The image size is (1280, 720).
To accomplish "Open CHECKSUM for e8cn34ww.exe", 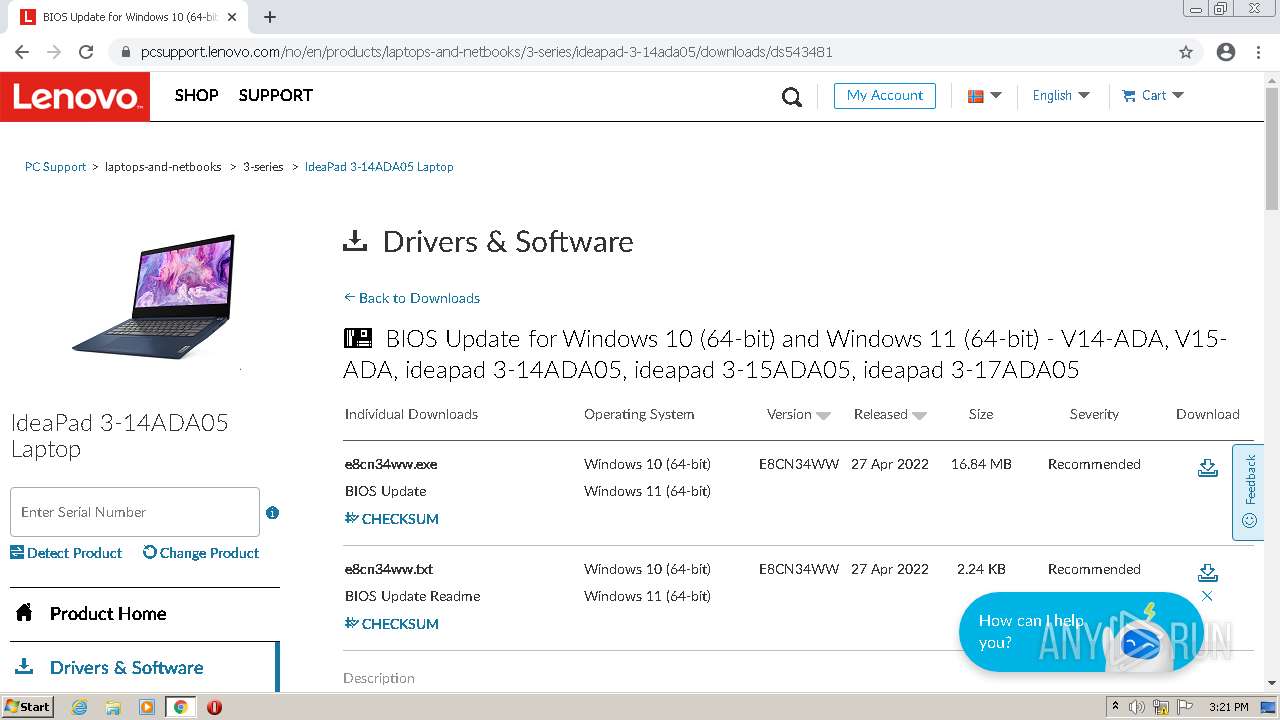I will click(x=391, y=519).
